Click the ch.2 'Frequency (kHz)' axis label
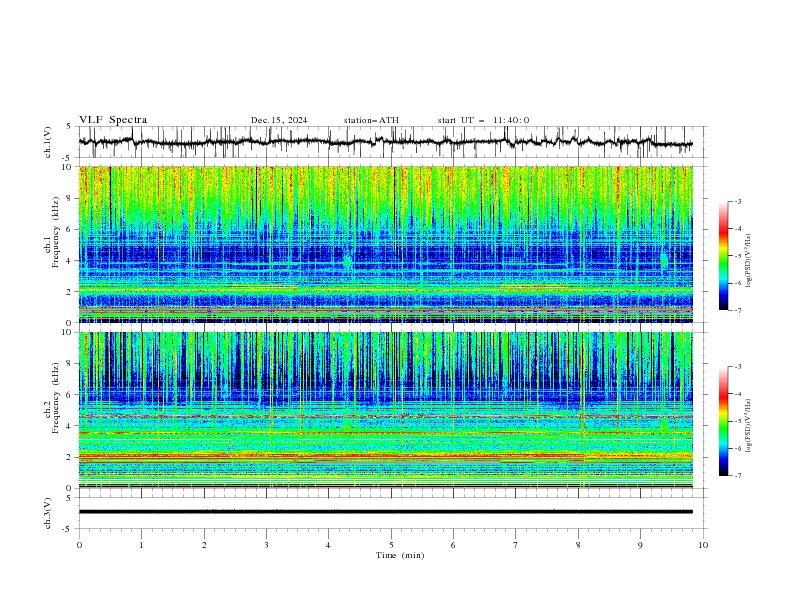Viewport: 792px width, 612px height. 55,398
